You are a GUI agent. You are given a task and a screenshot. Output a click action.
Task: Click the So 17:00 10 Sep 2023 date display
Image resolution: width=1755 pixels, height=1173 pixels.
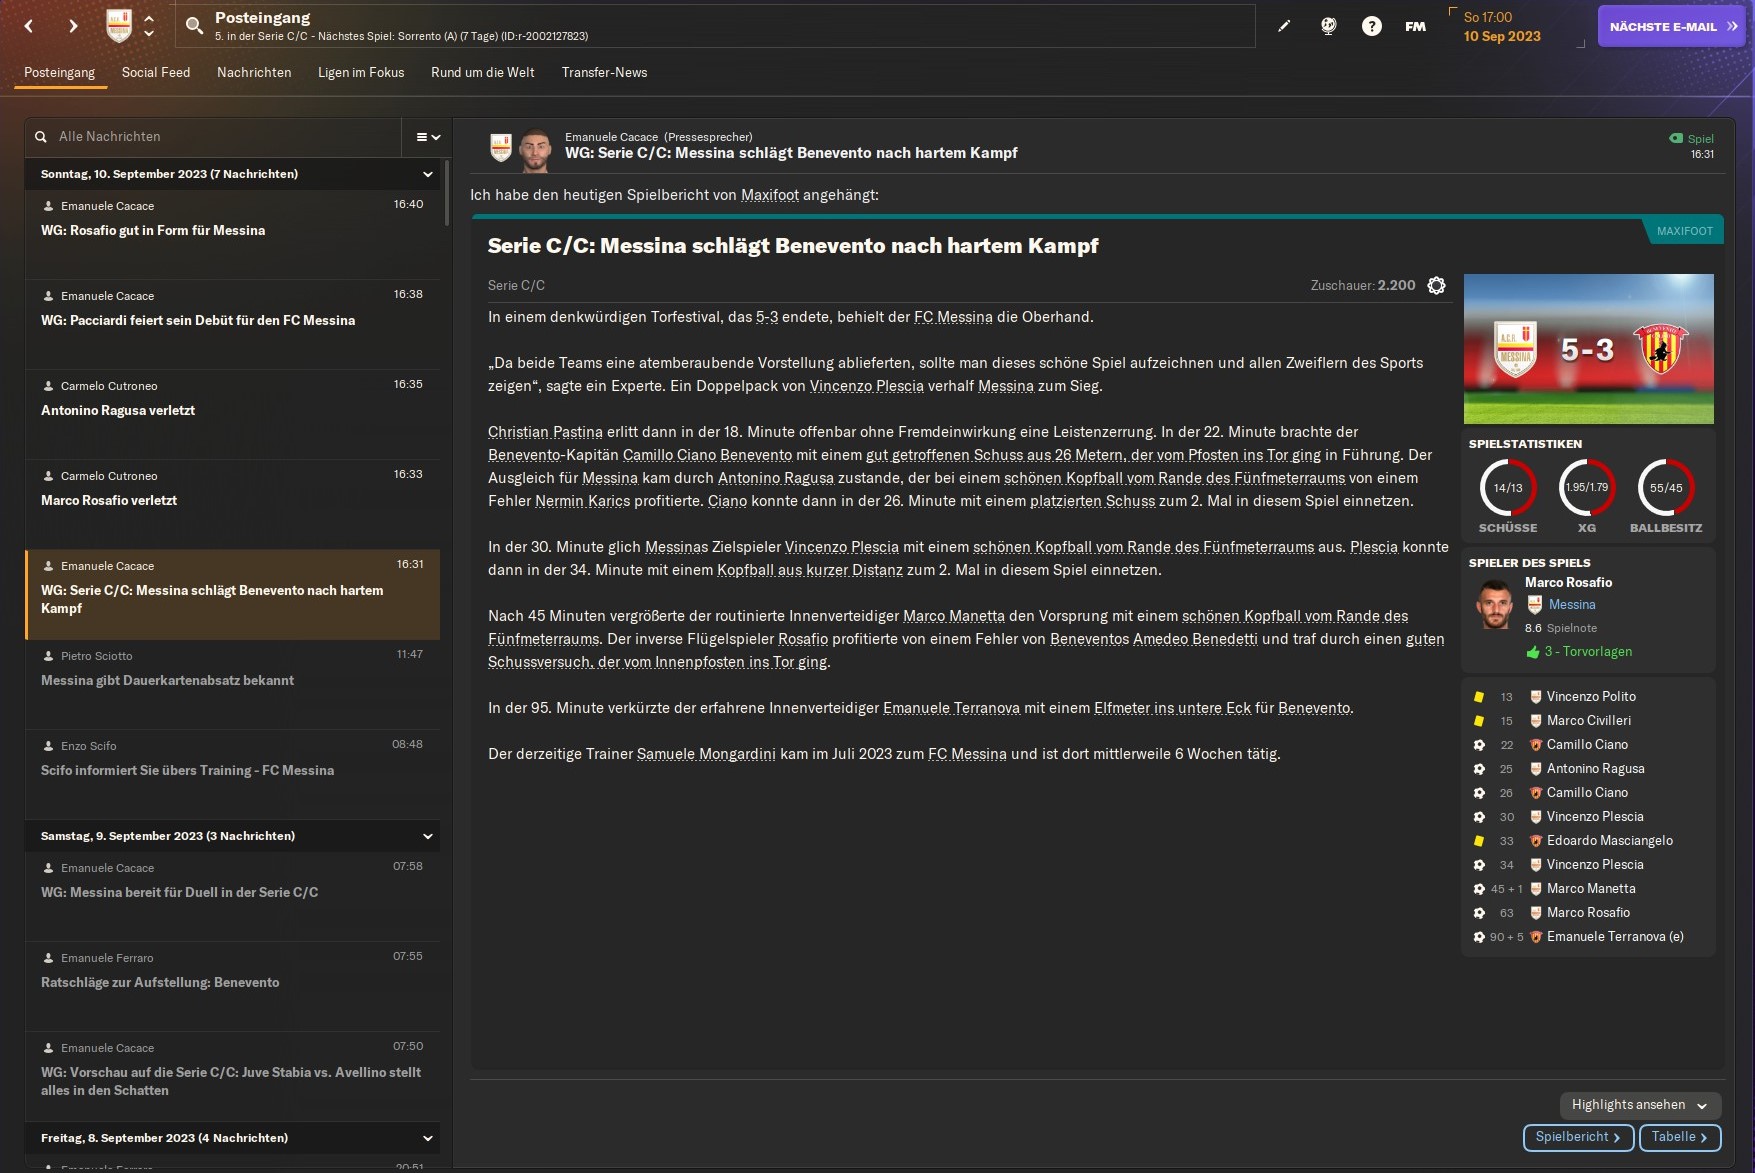pyautogui.click(x=1502, y=27)
